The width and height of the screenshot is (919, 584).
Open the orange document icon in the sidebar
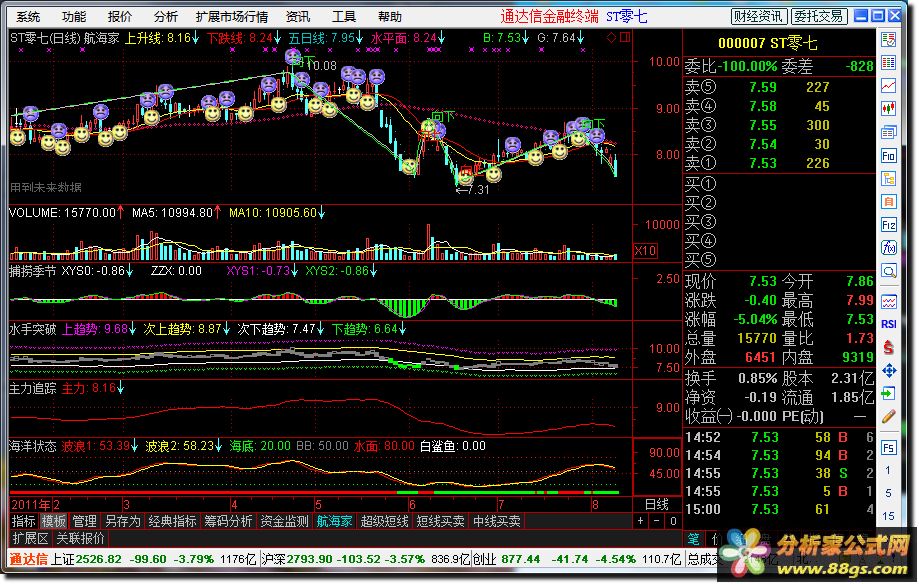point(889,202)
